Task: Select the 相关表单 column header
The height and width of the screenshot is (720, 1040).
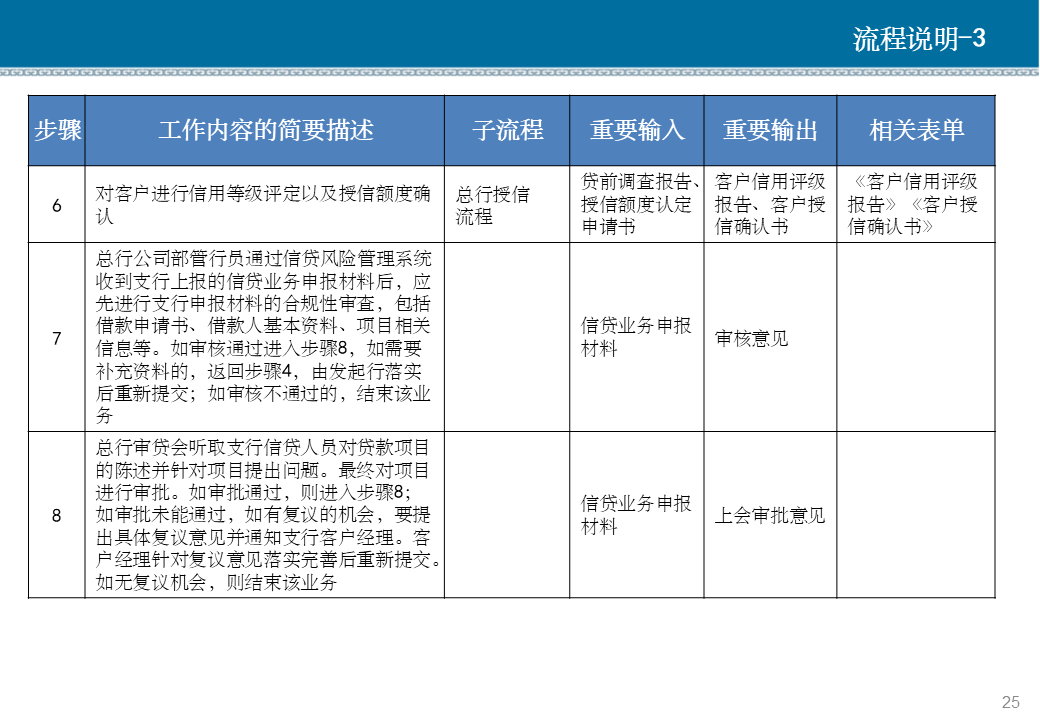Action: 916,131
